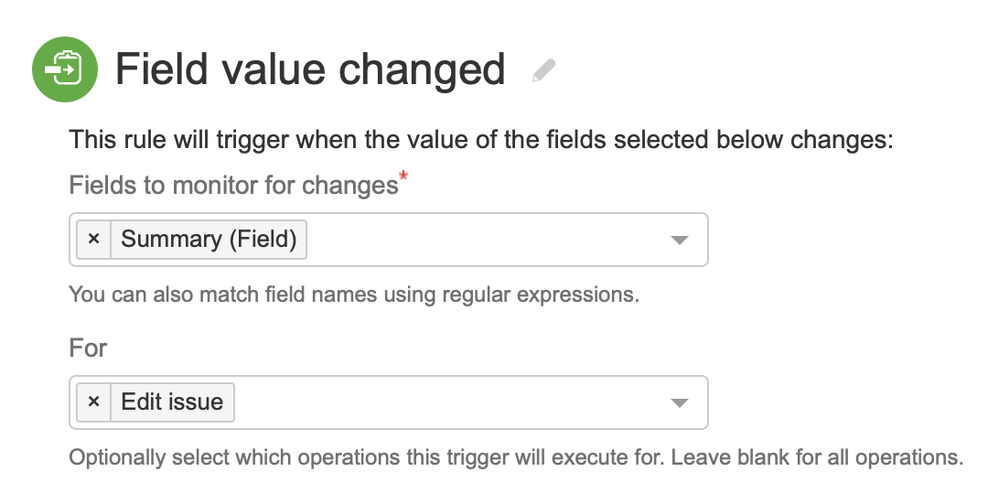The width and height of the screenshot is (999, 492).
Task: Select the Summary (Field) tag
Action: pos(208,240)
